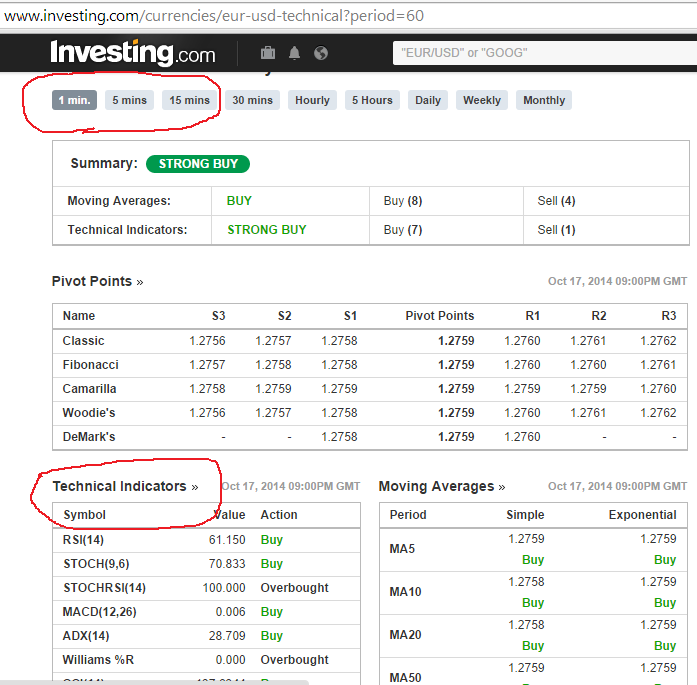Screen dimensions: 697x685
Task: Click the STOCHRSI(14) indicator row
Action: [207, 588]
